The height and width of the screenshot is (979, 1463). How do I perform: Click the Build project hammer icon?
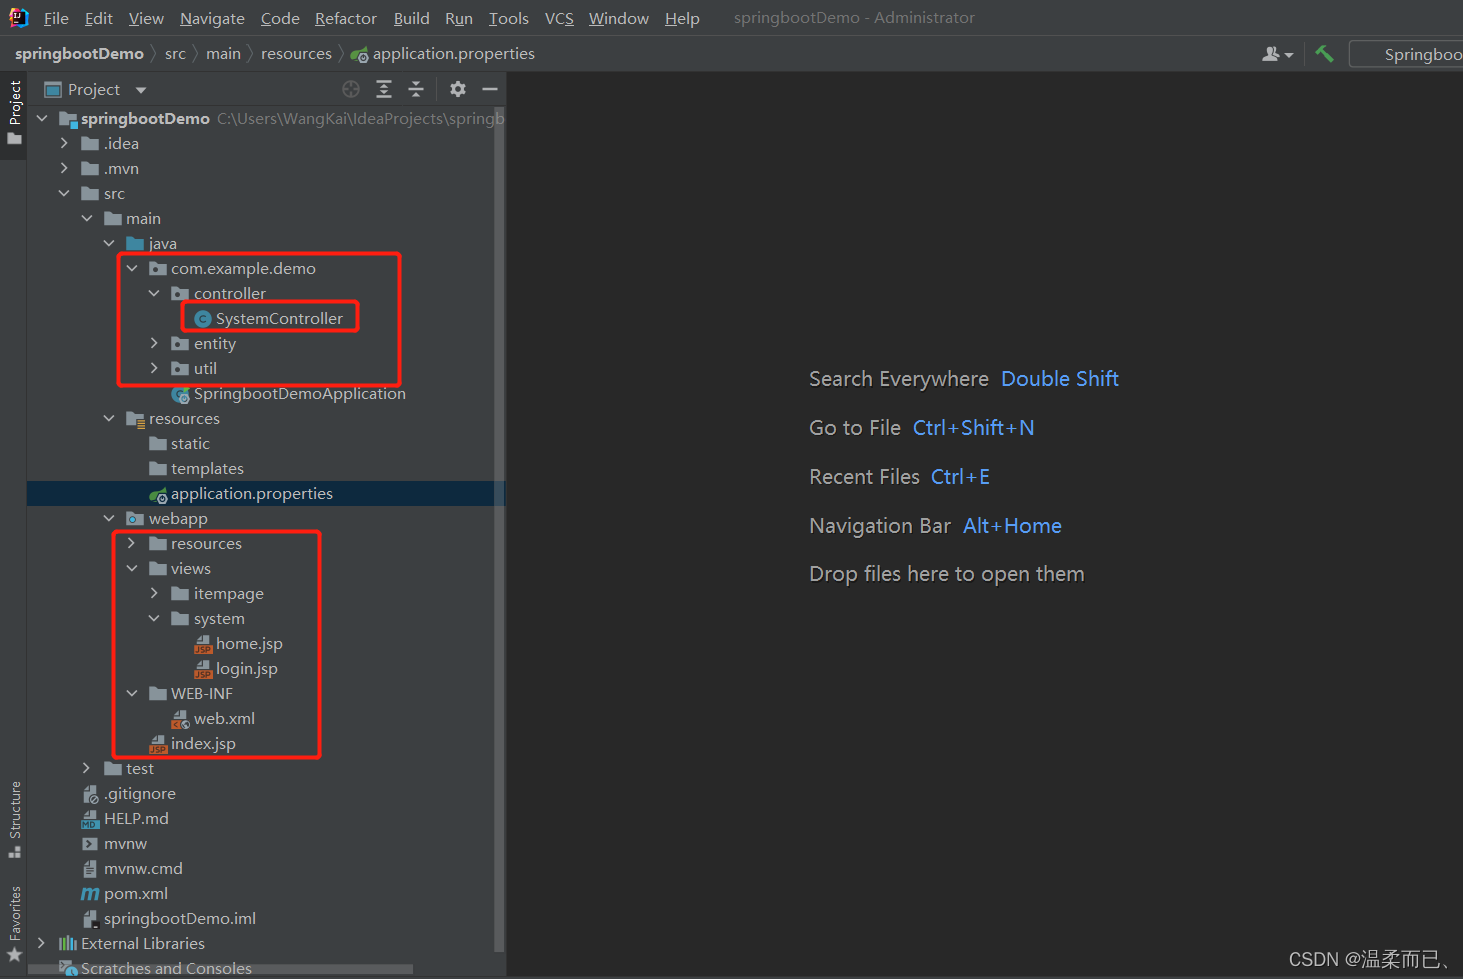click(1325, 54)
